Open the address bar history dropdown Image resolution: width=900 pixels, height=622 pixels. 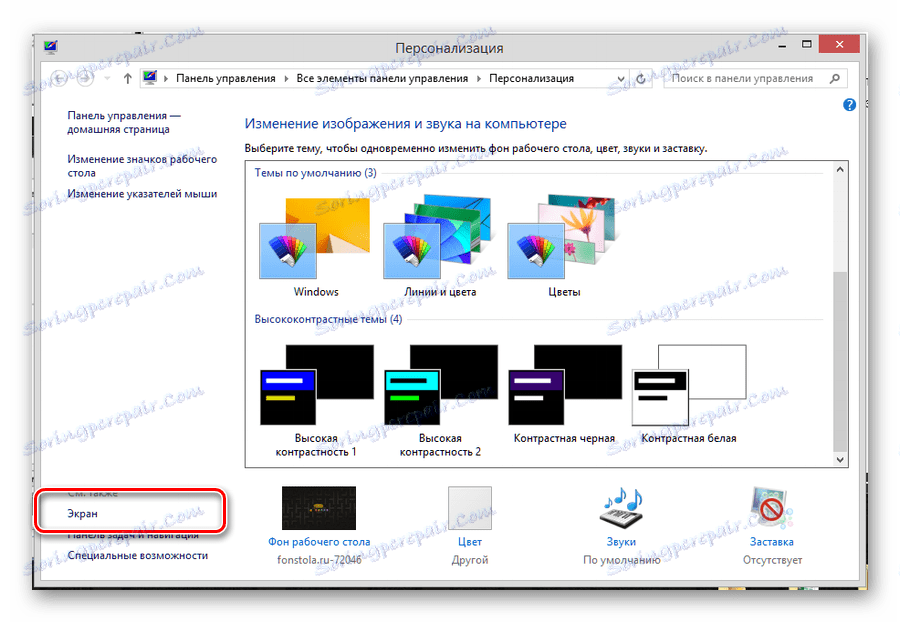coord(620,79)
